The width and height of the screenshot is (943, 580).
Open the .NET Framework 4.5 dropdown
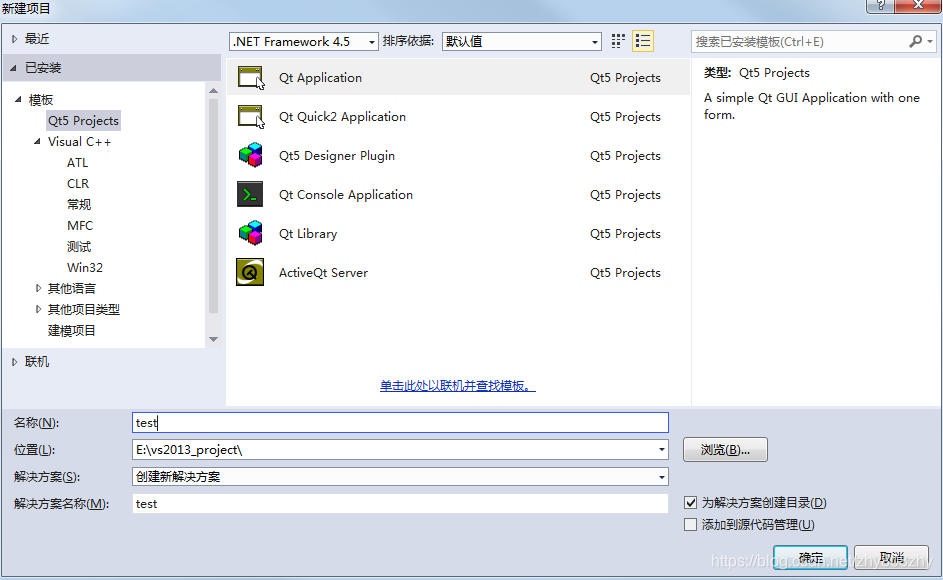[304, 42]
